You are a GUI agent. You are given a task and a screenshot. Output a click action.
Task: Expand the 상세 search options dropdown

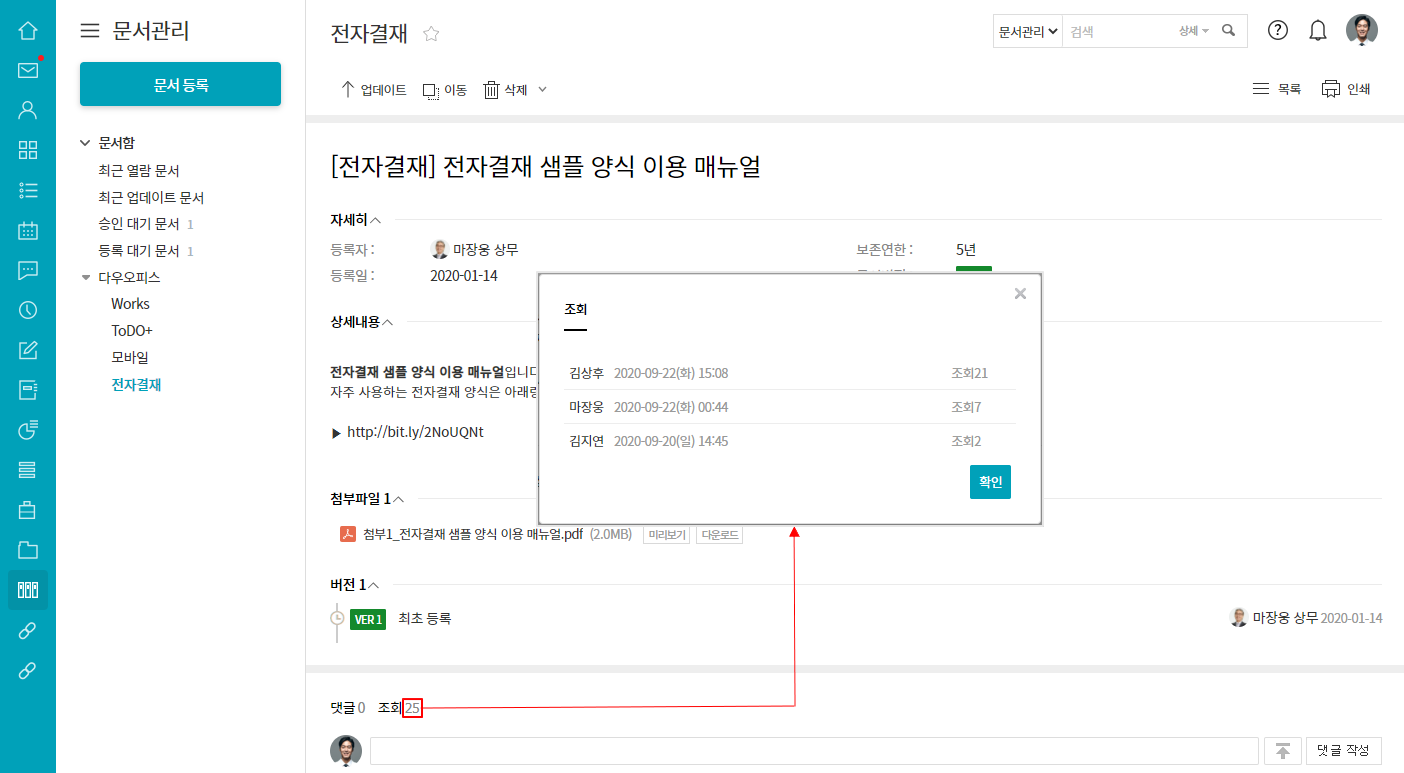click(1194, 31)
